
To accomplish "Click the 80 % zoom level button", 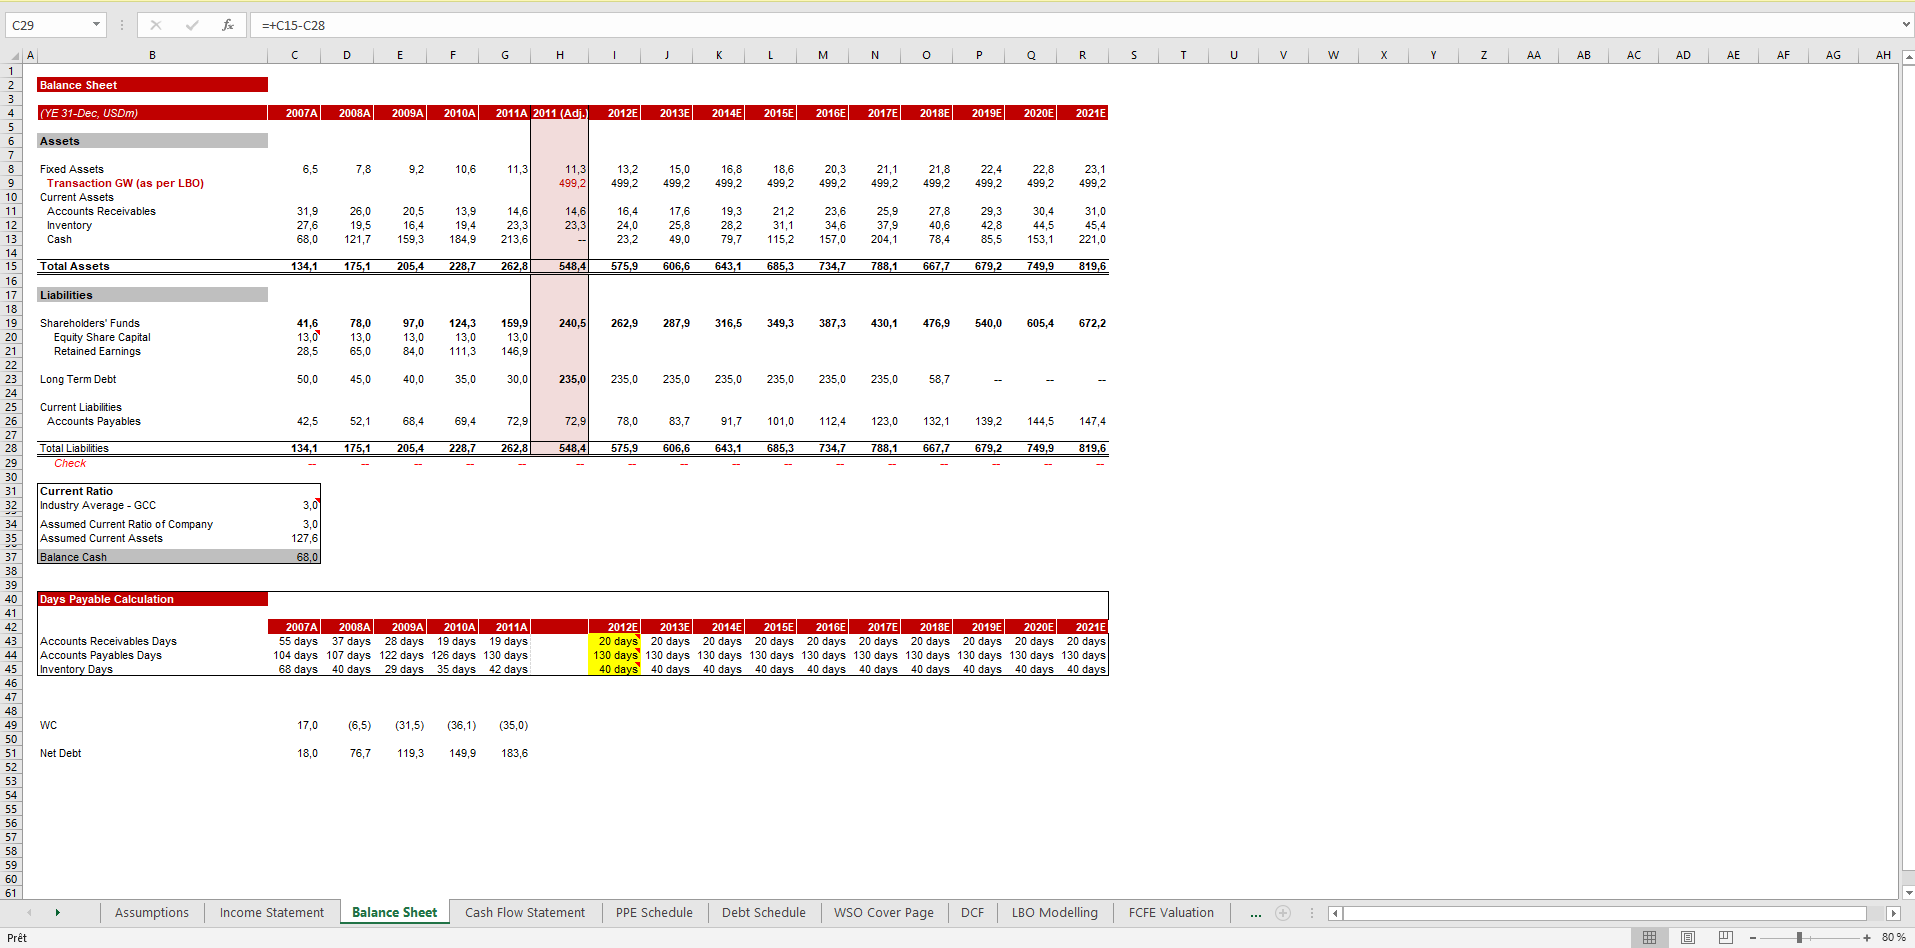I will tap(1893, 937).
